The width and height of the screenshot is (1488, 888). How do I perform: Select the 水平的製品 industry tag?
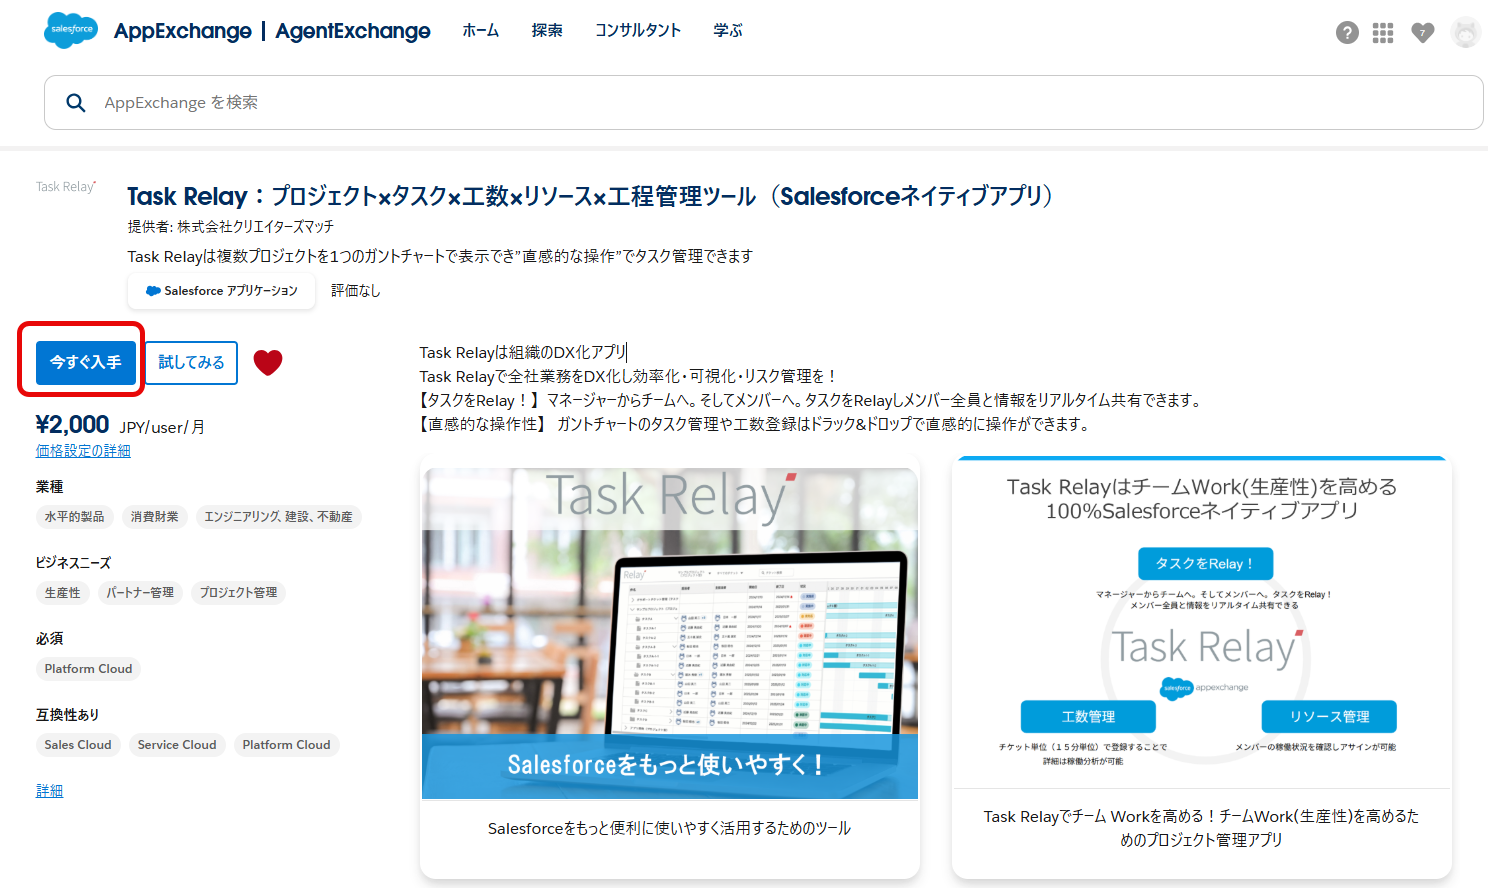coord(75,517)
